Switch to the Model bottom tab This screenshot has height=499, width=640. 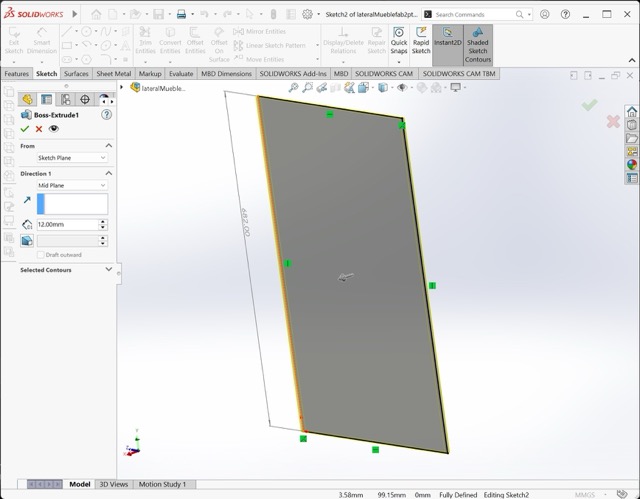[80, 484]
